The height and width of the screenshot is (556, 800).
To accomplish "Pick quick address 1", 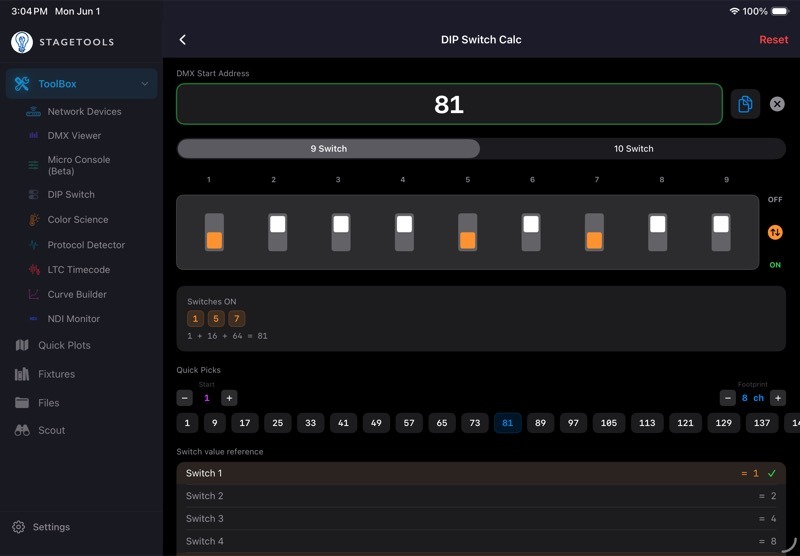I will coord(187,423).
